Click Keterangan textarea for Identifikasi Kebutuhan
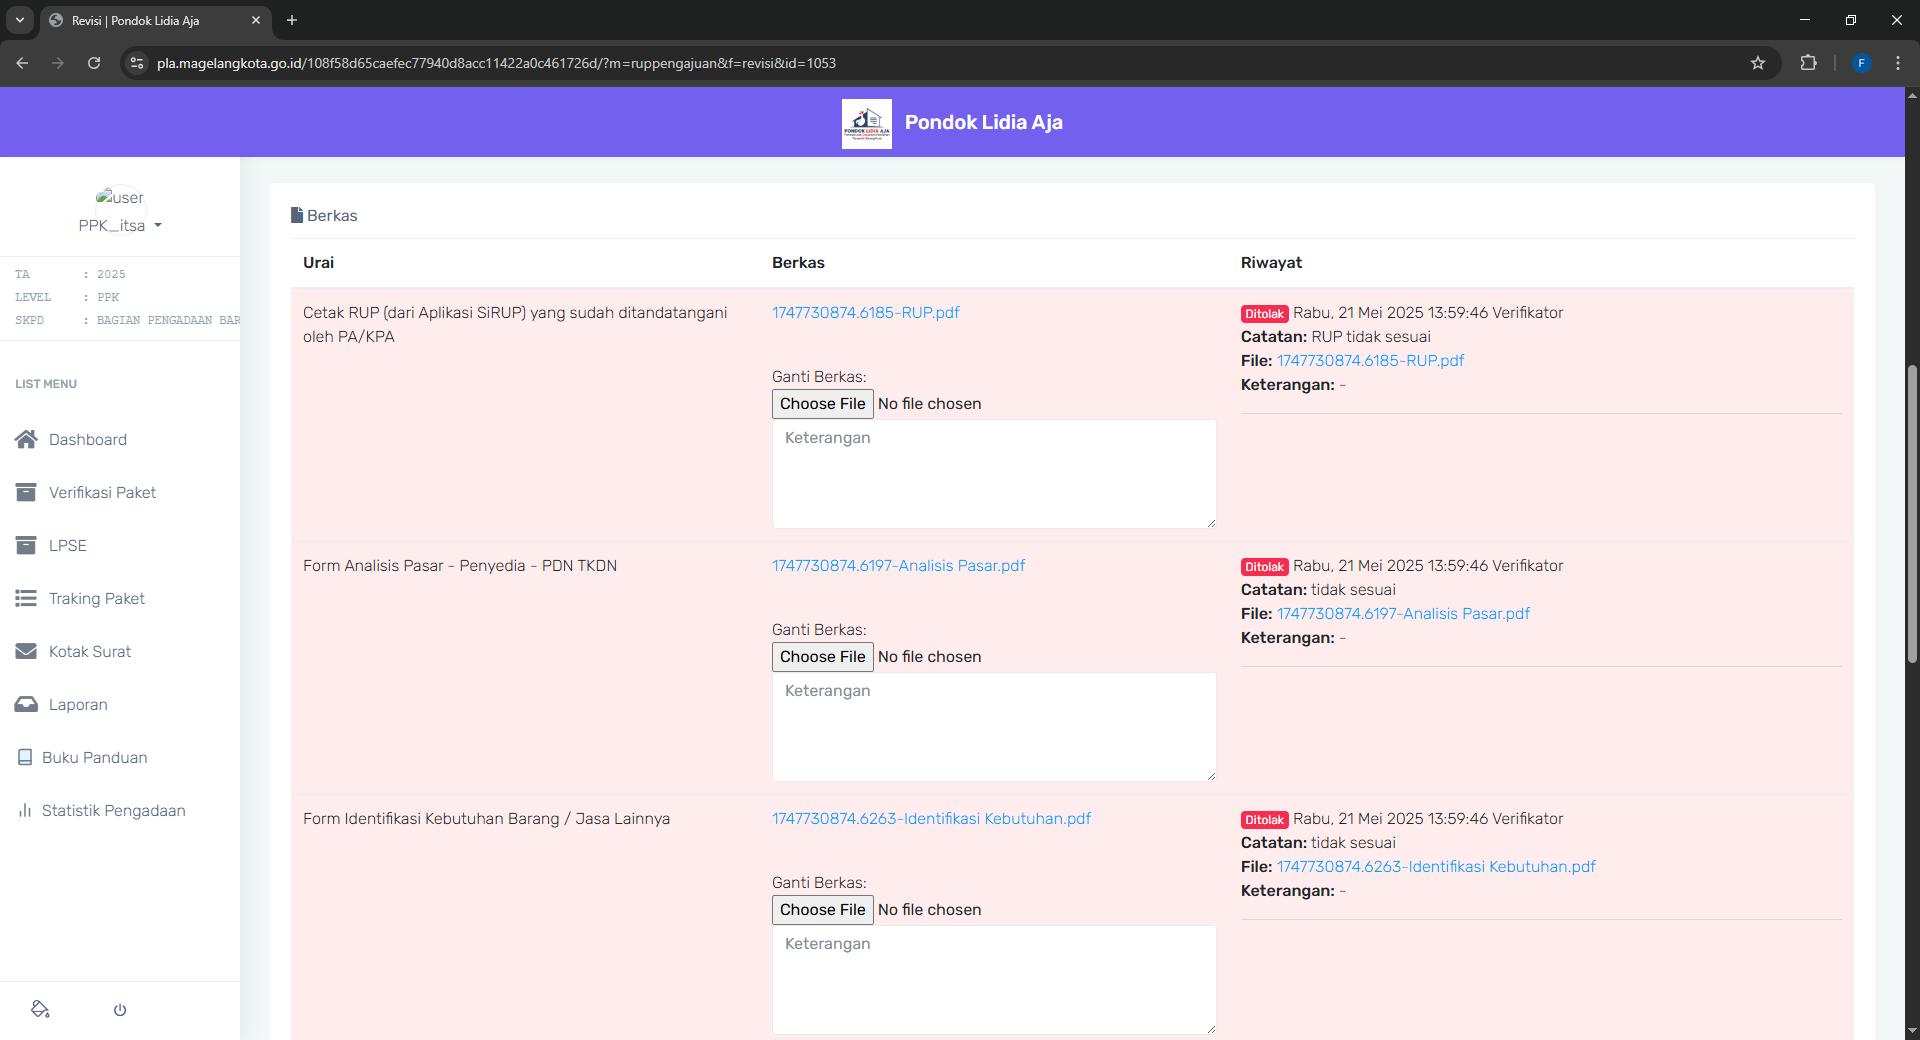This screenshot has height=1040, width=1920. click(x=993, y=979)
